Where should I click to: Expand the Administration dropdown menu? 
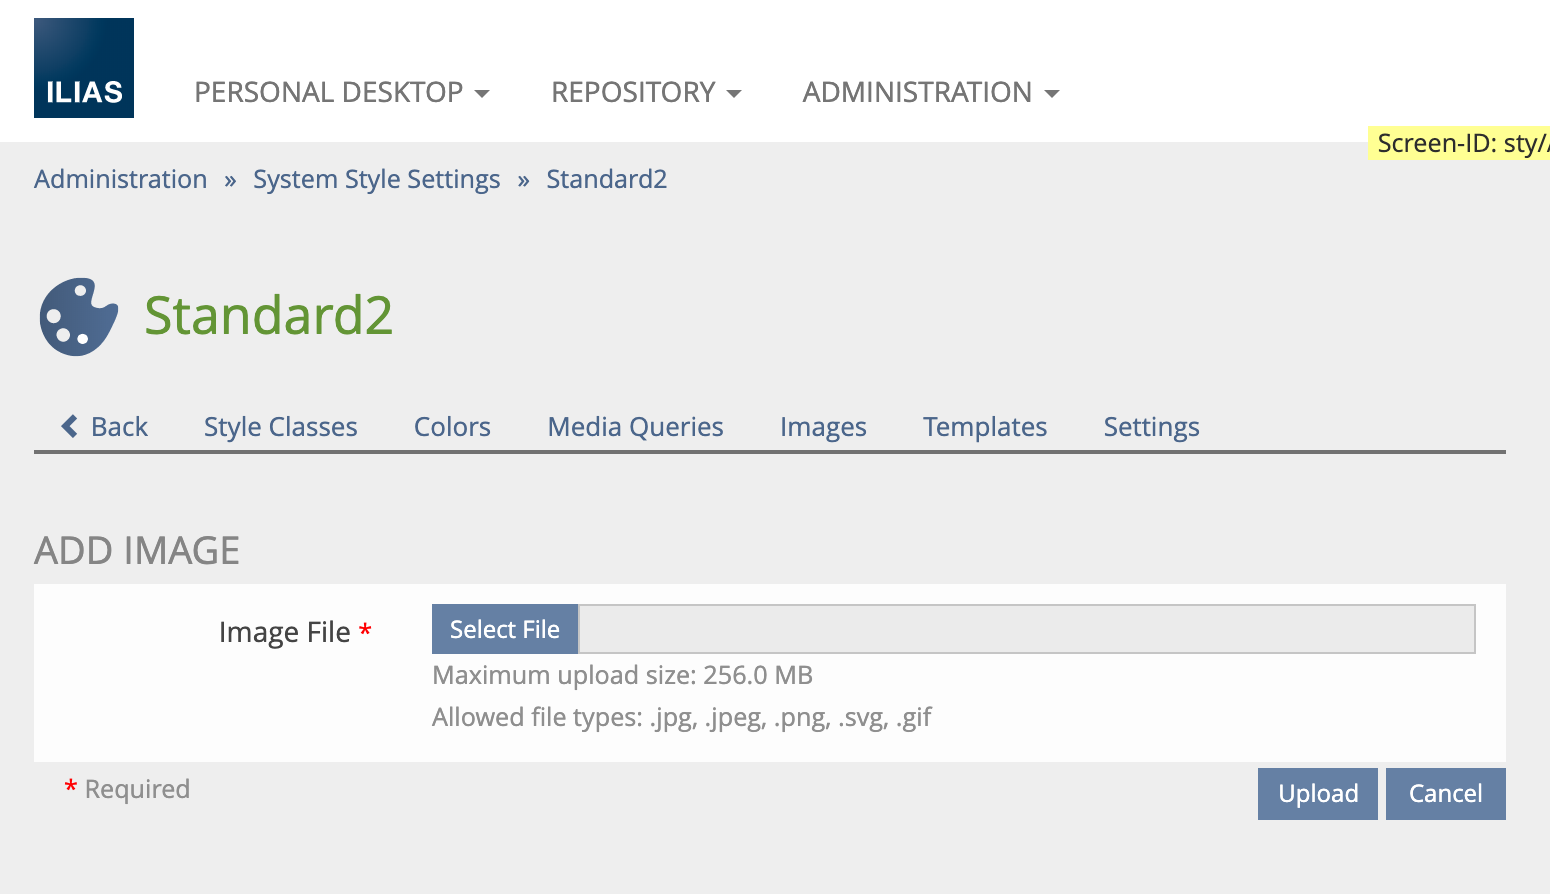coord(930,92)
